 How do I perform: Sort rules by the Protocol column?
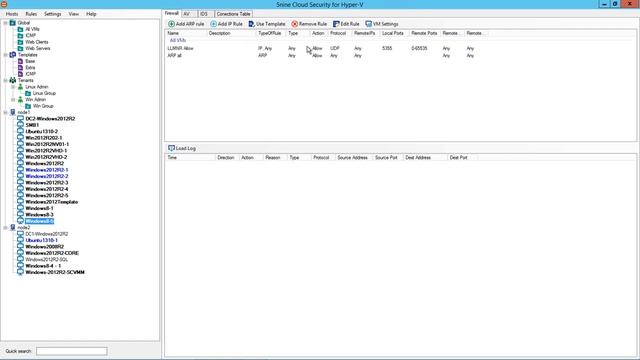click(x=340, y=33)
